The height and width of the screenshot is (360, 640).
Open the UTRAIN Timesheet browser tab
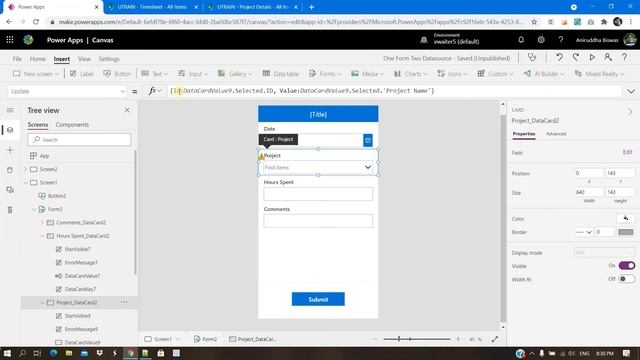click(152, 7)
